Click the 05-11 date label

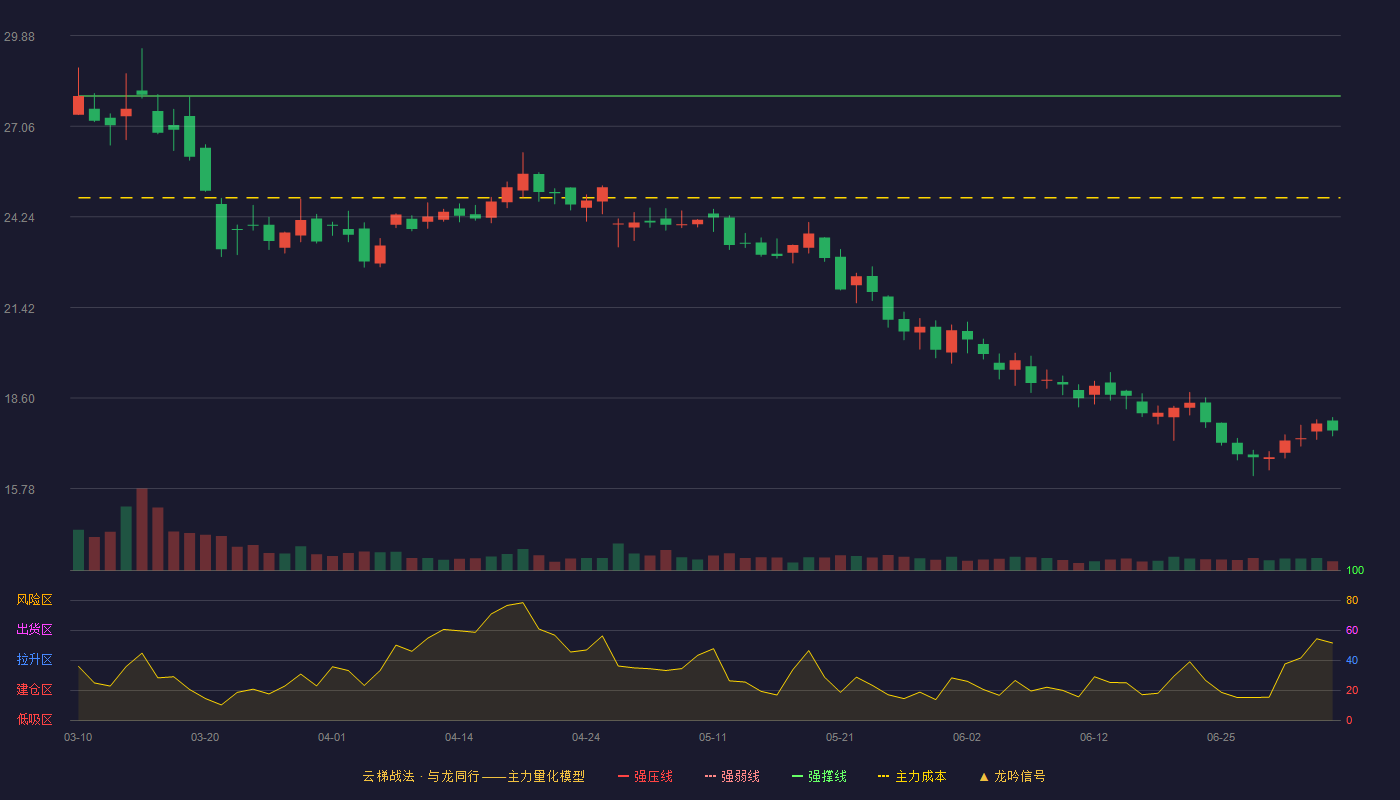(x=713, y=737)
